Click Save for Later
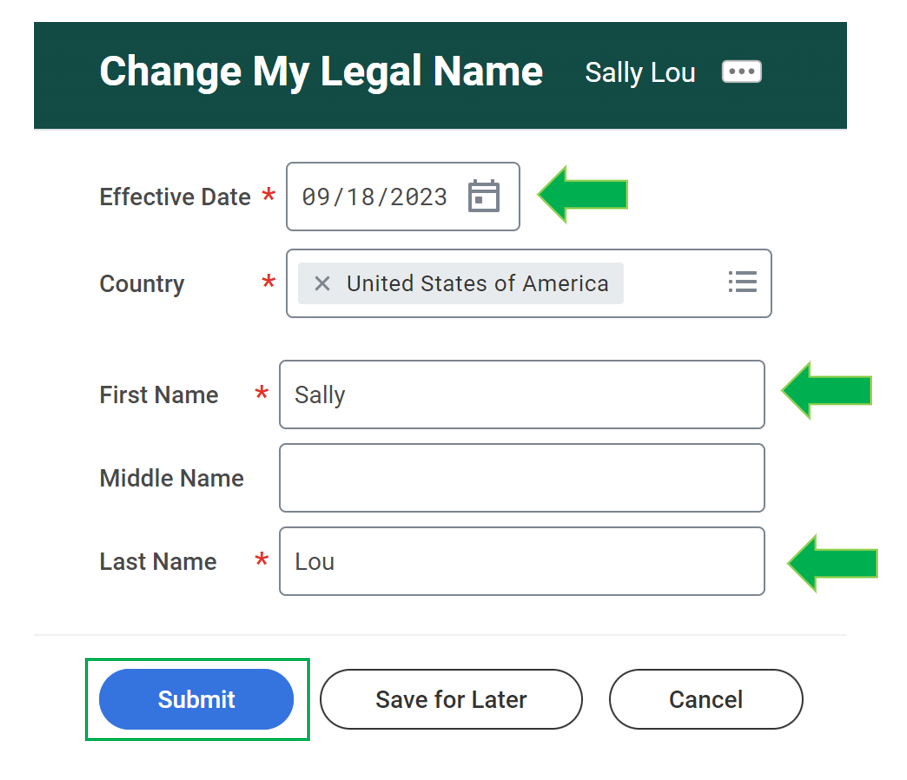This screenshot has width=907, height=780. (x=450, y=699)
